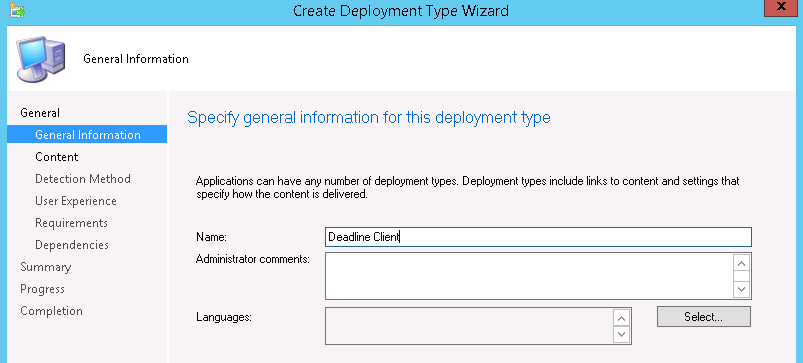Screen dimensions: 803x363
Task: Go to the Completion step
Action: [x=51, y=311]
